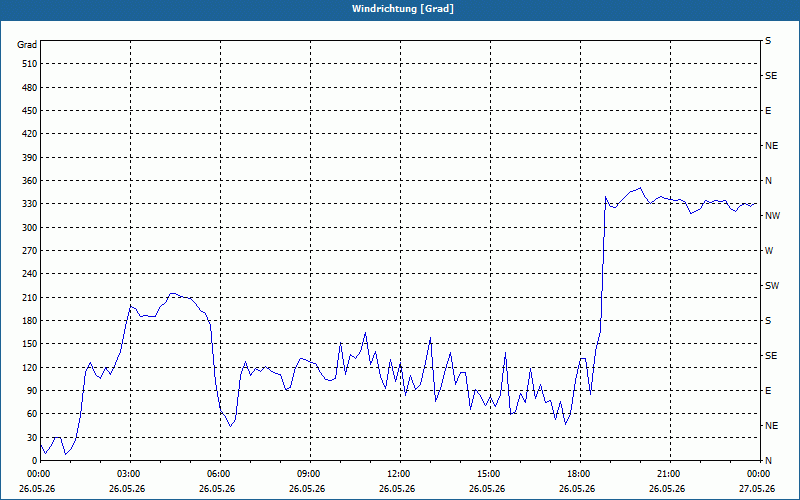Screen dimensions: 800x500
Task: Pick the '360' degree axis label
Action: pos(30,181)
